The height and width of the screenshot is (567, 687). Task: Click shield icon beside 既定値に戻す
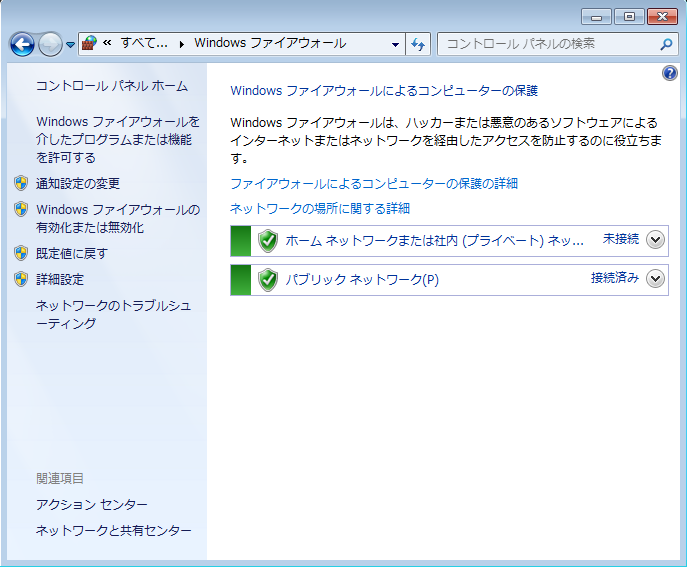21,253
